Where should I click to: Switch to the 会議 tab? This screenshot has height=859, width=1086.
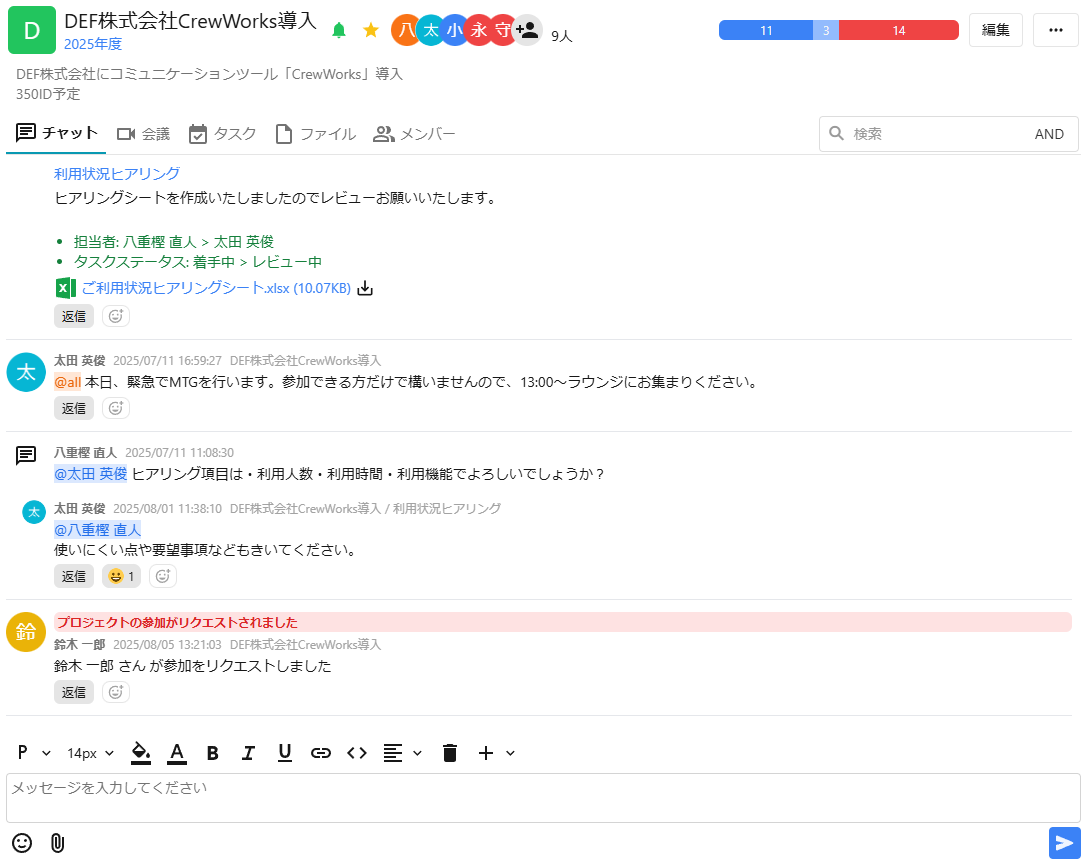pos(143,134)
